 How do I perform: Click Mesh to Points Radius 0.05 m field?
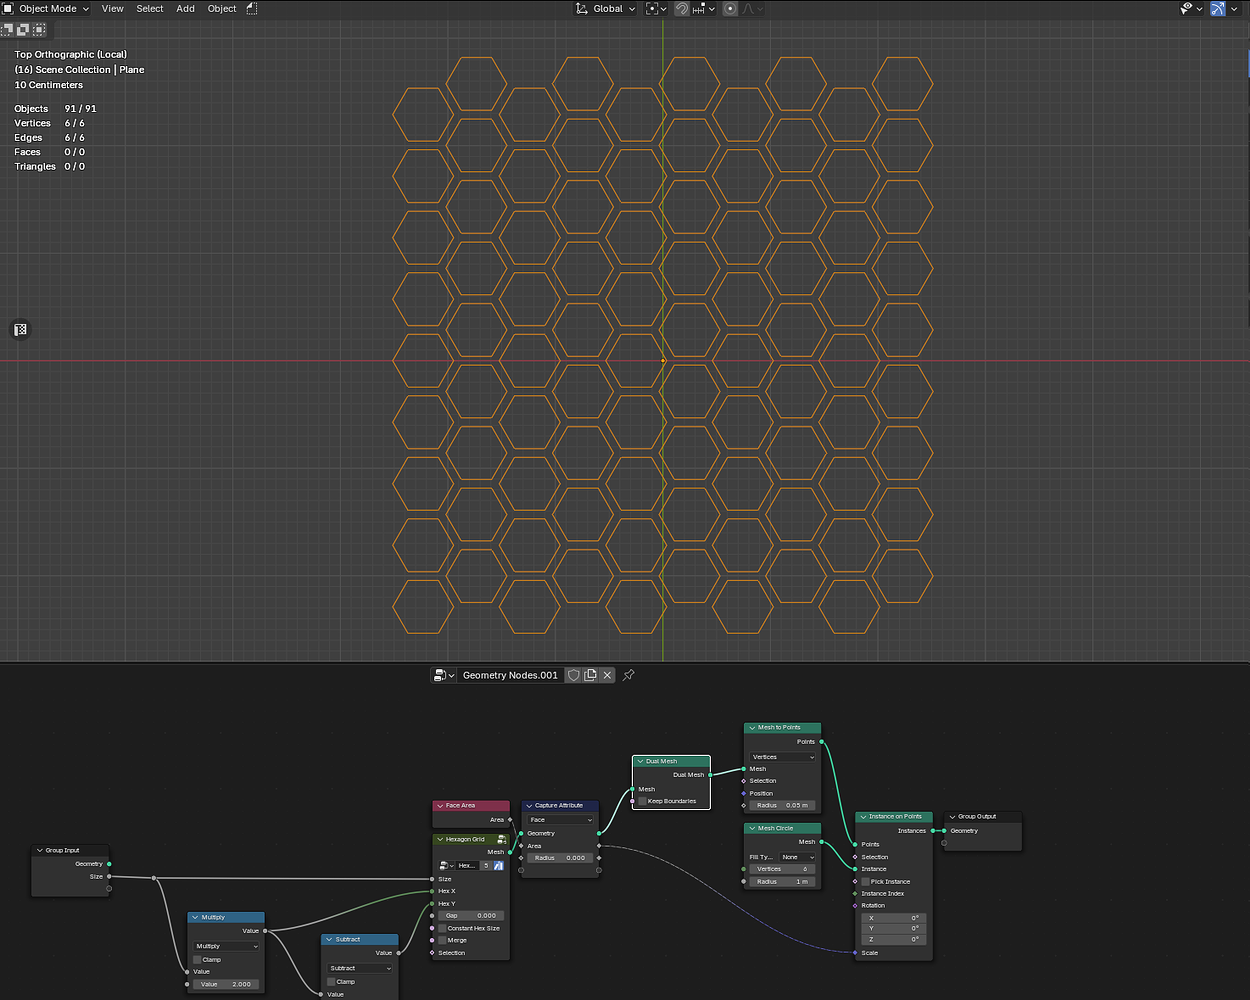[x=783, y=805]
